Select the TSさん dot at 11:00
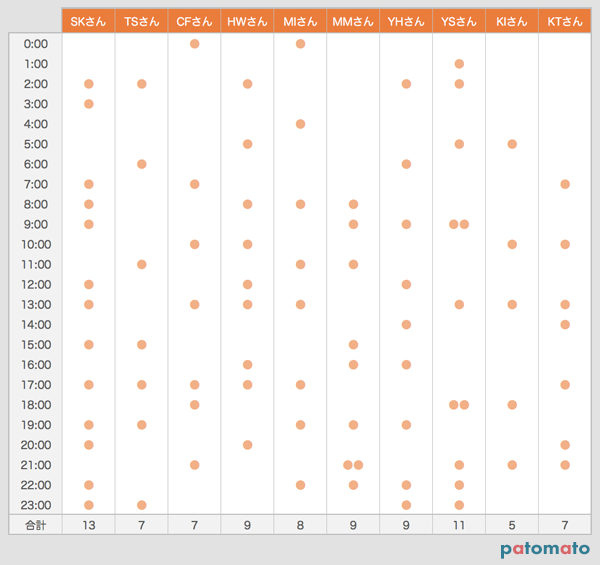Viewport: 600px width, 565px height. click(x=142, y=264)
